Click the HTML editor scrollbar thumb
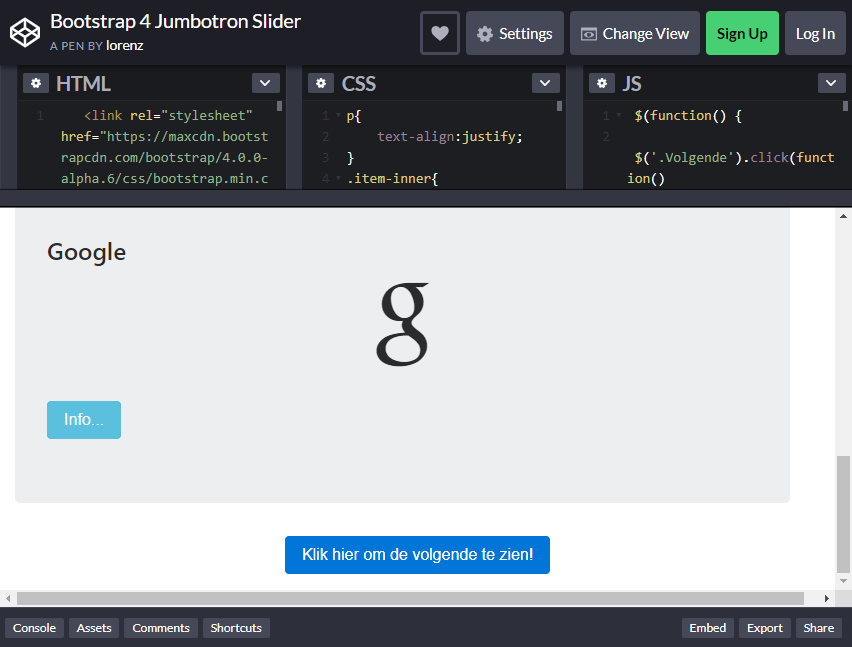Screen dimensions: 852x647 [279, 106]
